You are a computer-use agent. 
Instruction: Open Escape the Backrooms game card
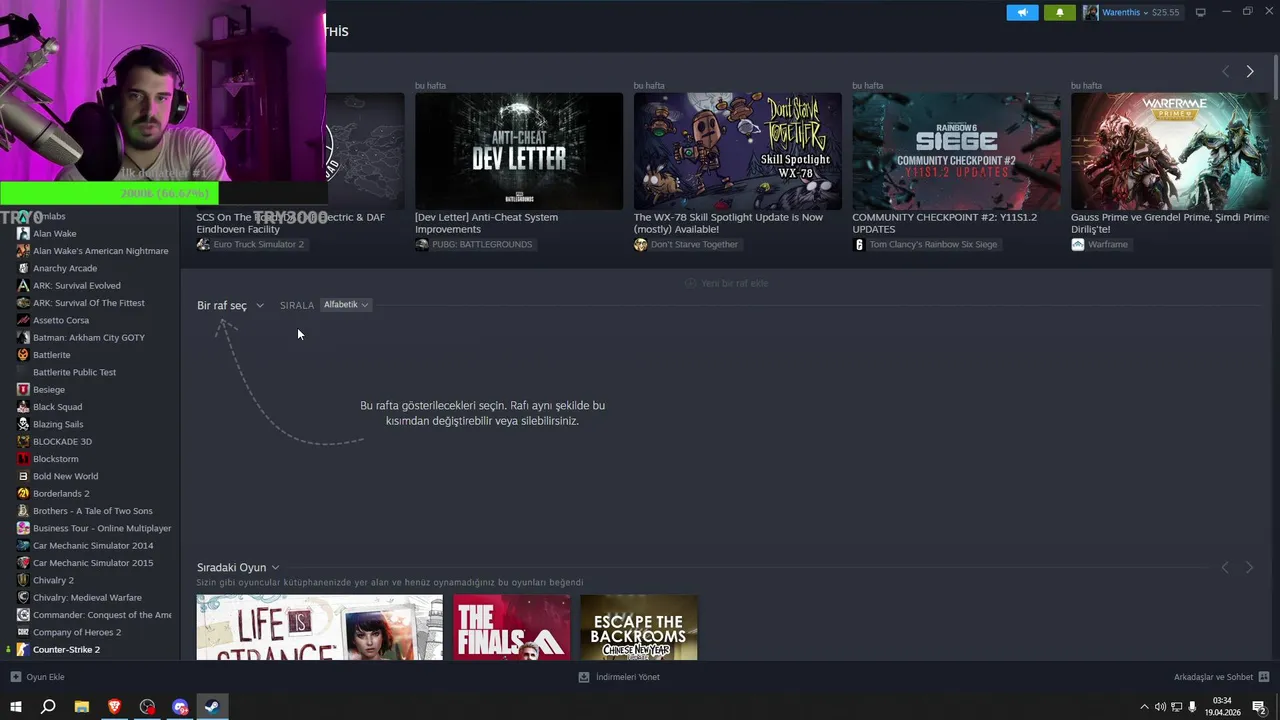point(639,627)
